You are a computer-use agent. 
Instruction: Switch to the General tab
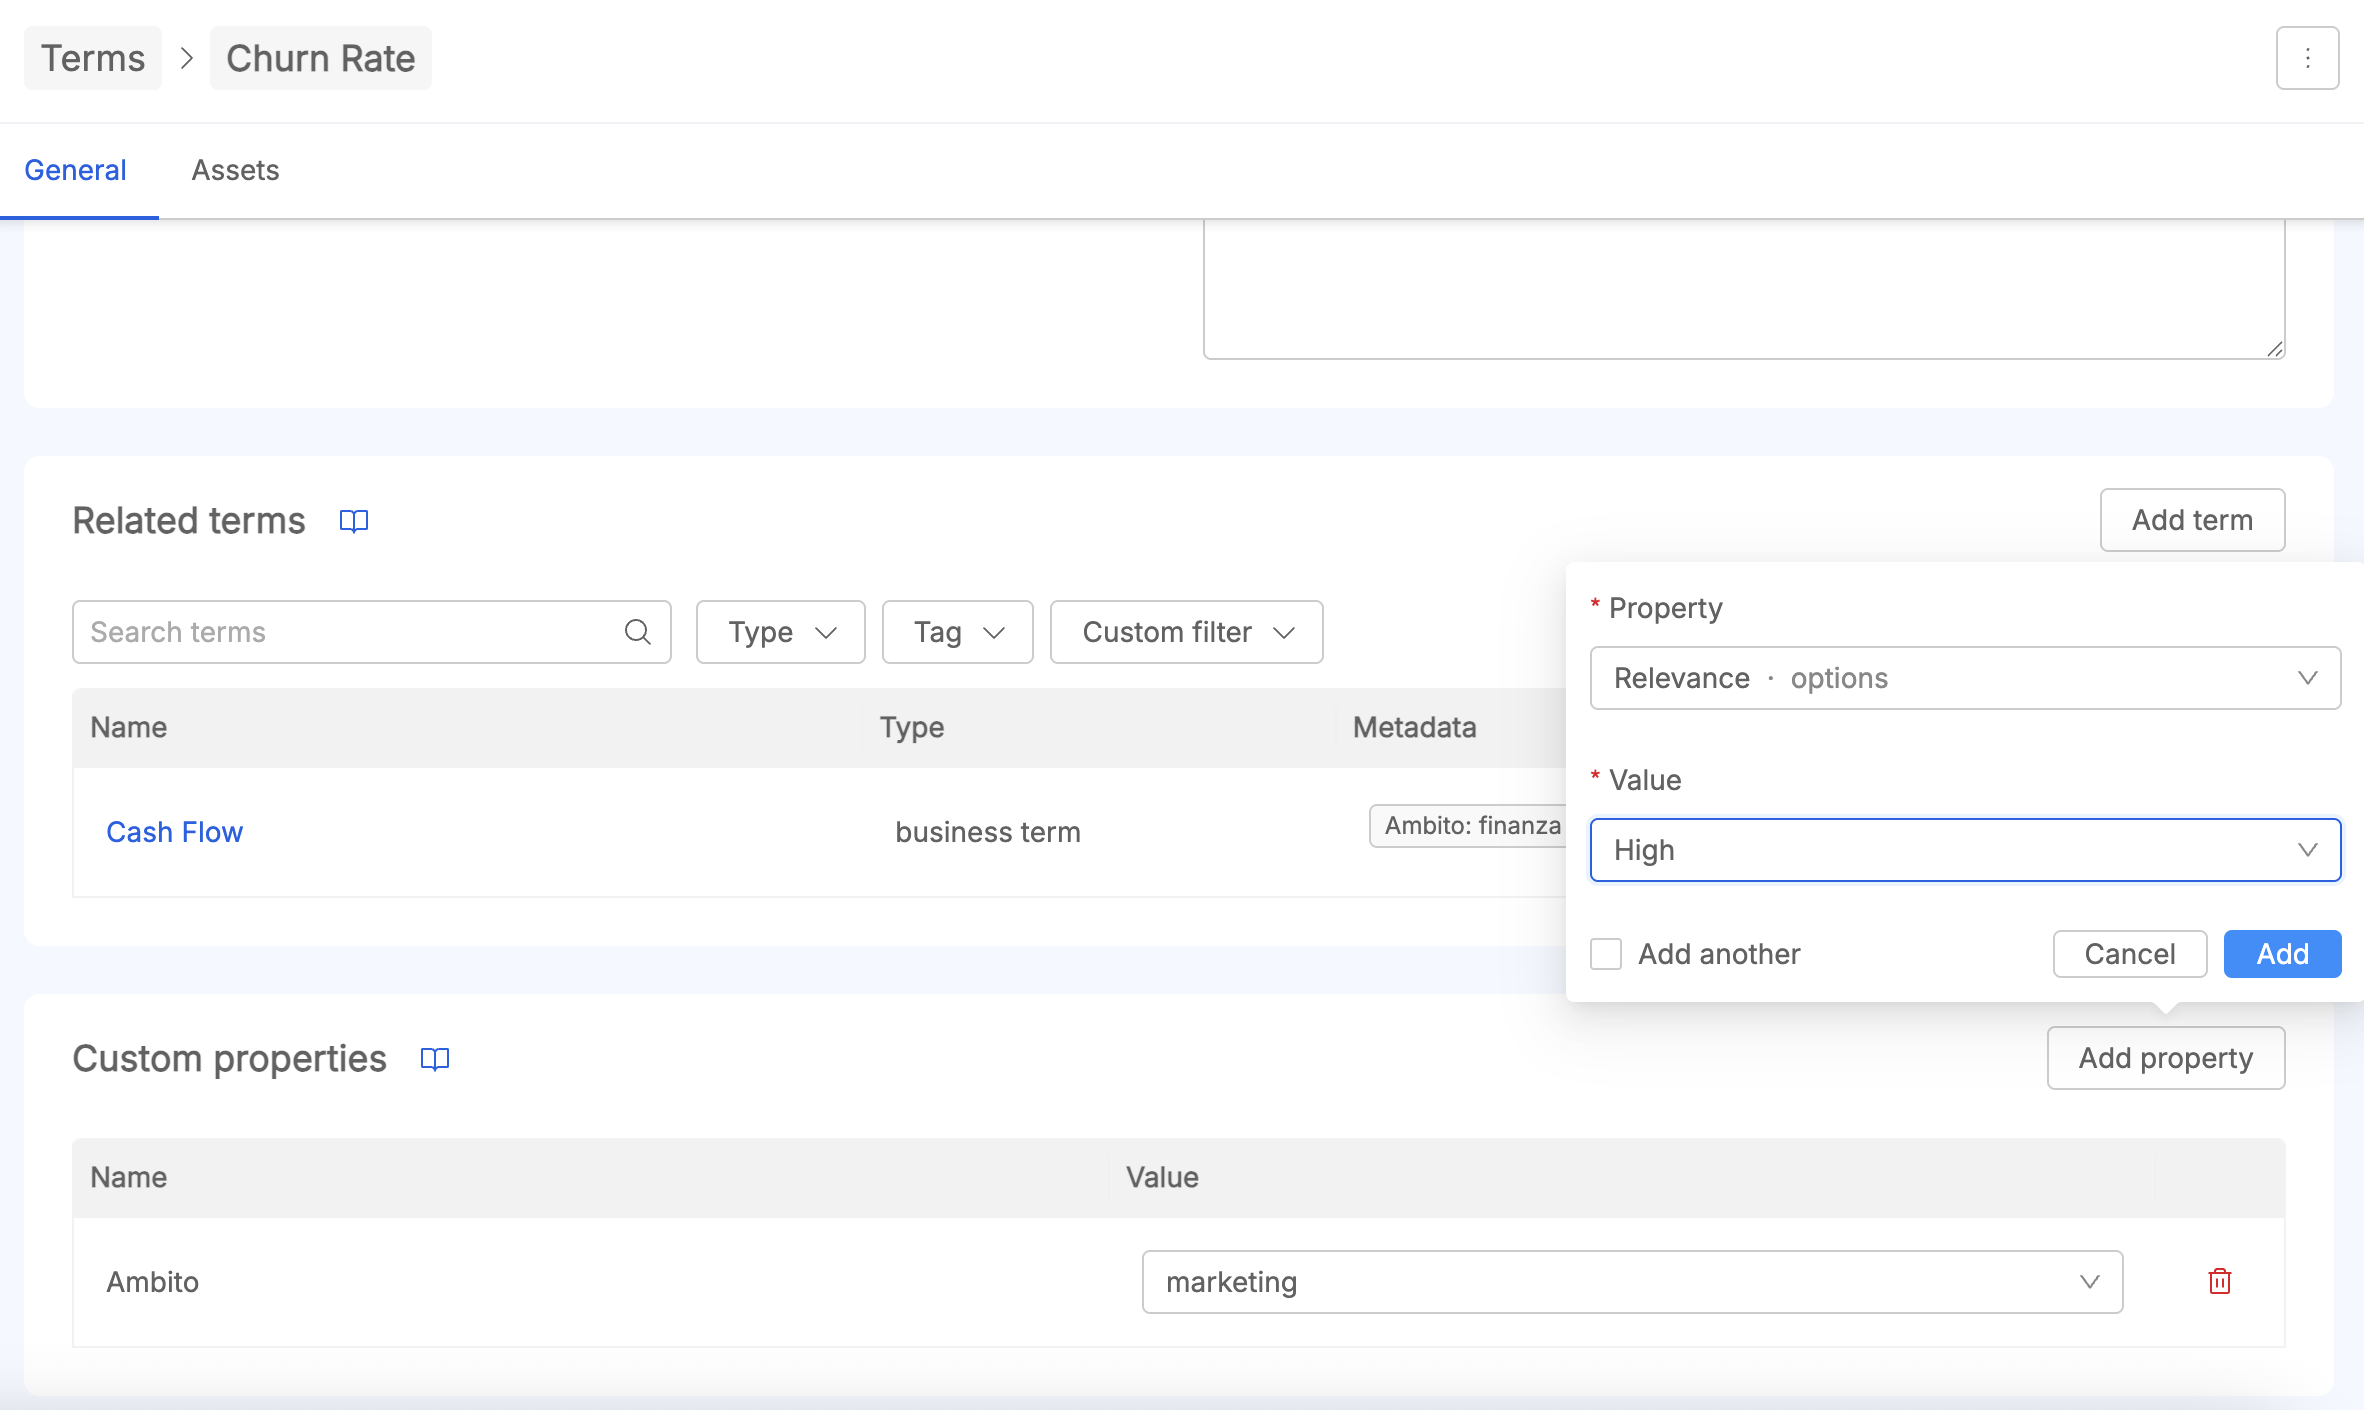coord(76,170)
